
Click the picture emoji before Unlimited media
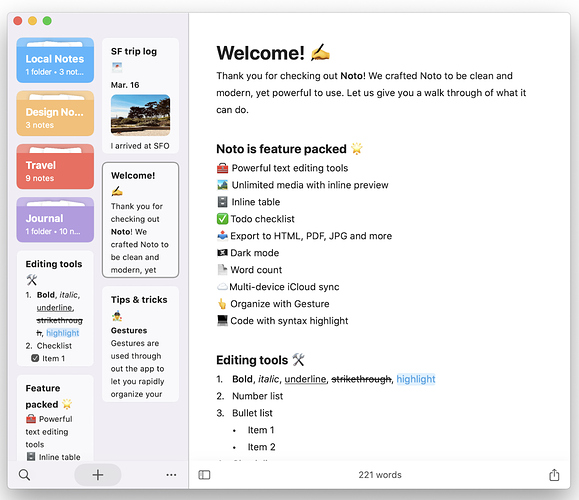(x=222, y=185)
